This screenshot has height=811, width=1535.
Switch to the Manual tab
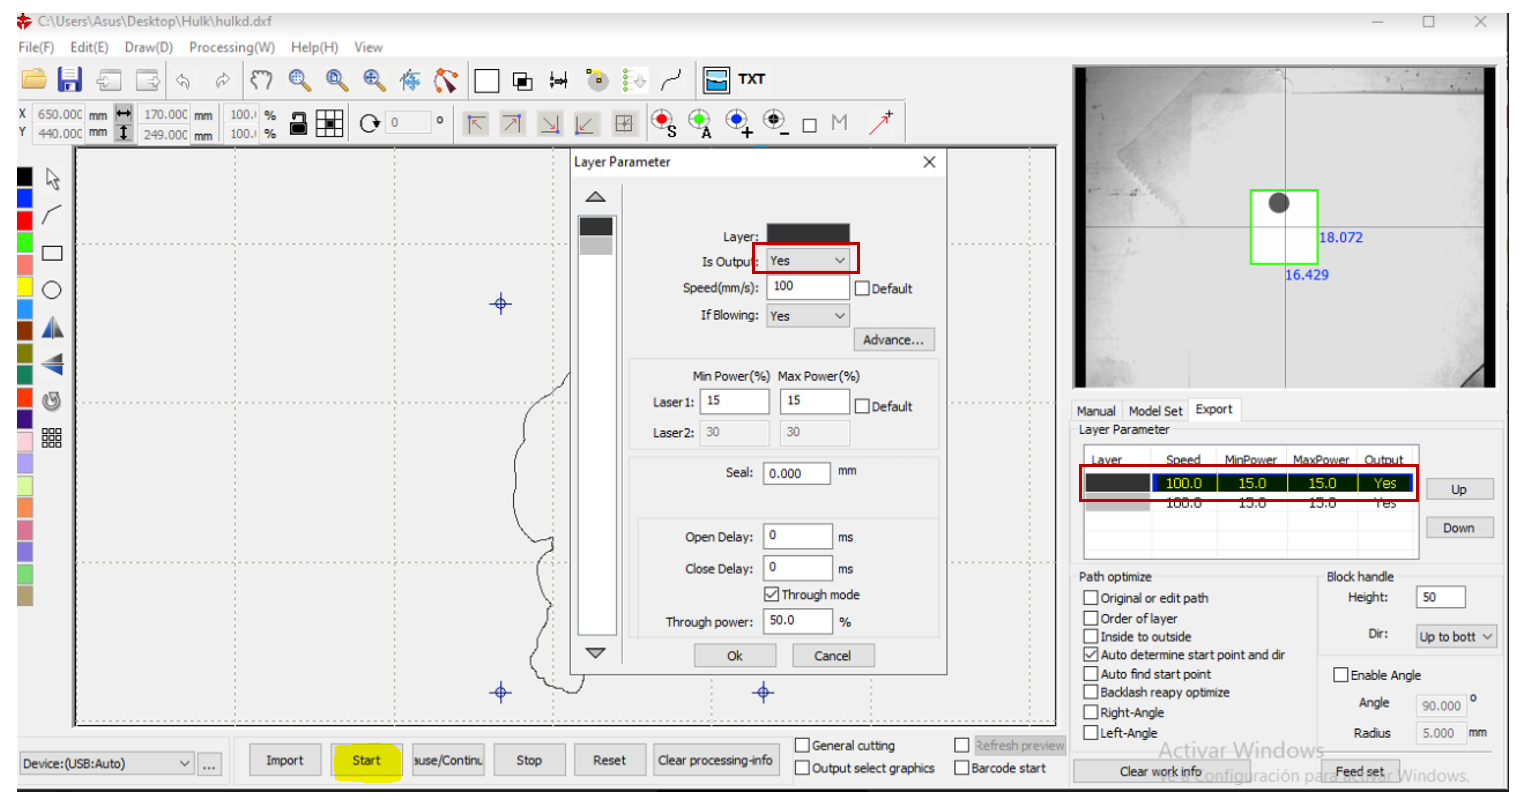coord(1095,411)
